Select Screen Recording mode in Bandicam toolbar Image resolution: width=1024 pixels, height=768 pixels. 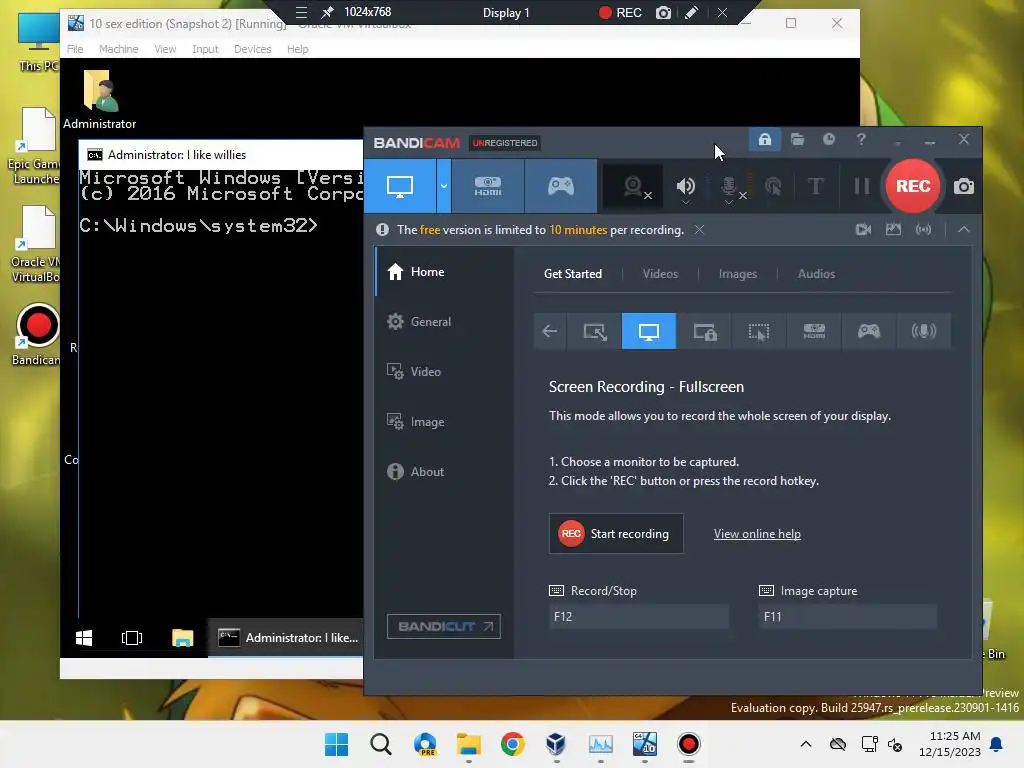pos(400,186)
